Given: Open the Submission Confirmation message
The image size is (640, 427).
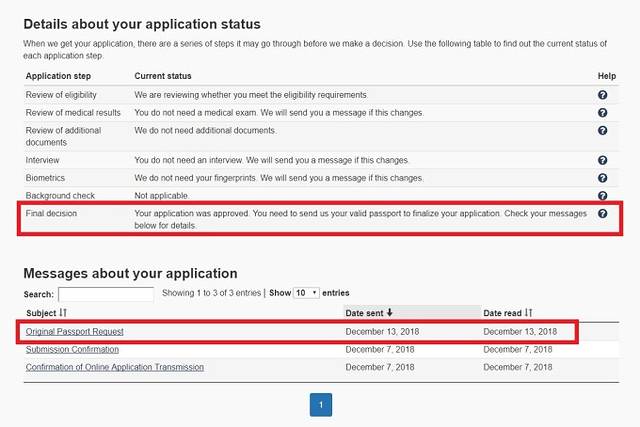Looking at the screenshot, I should tap(72, 349).
